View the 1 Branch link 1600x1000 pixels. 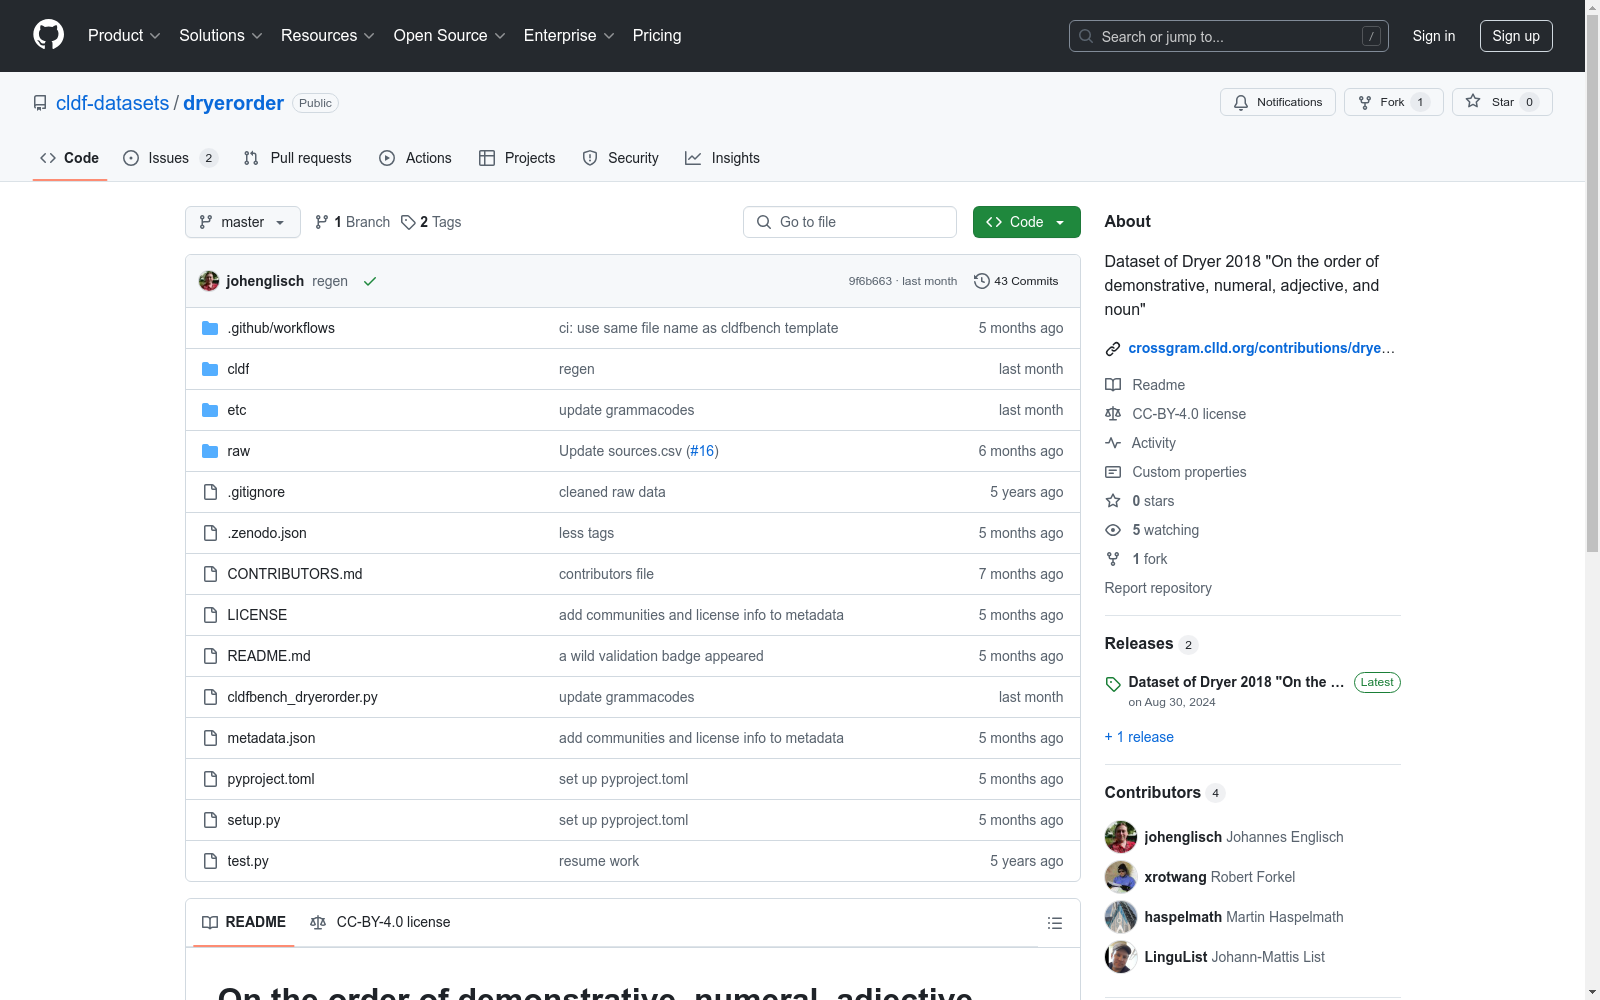352,222
